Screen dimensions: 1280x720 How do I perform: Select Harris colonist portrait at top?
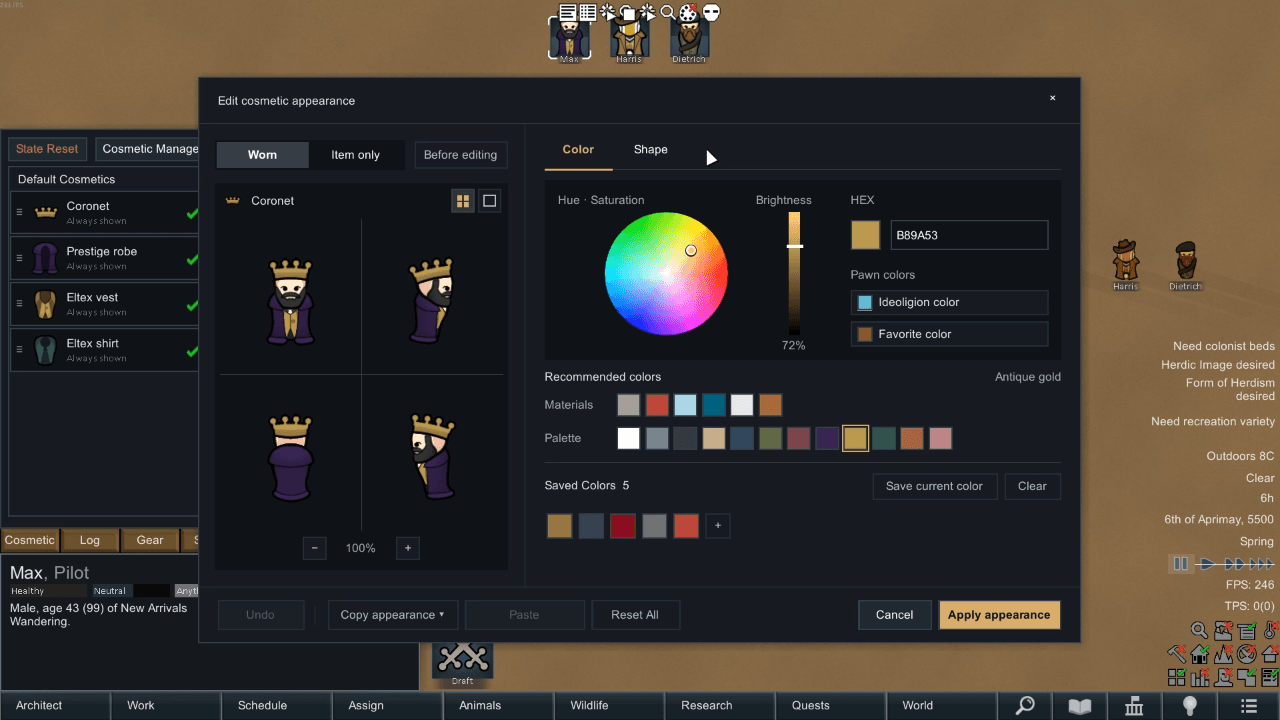coord(628,39)
